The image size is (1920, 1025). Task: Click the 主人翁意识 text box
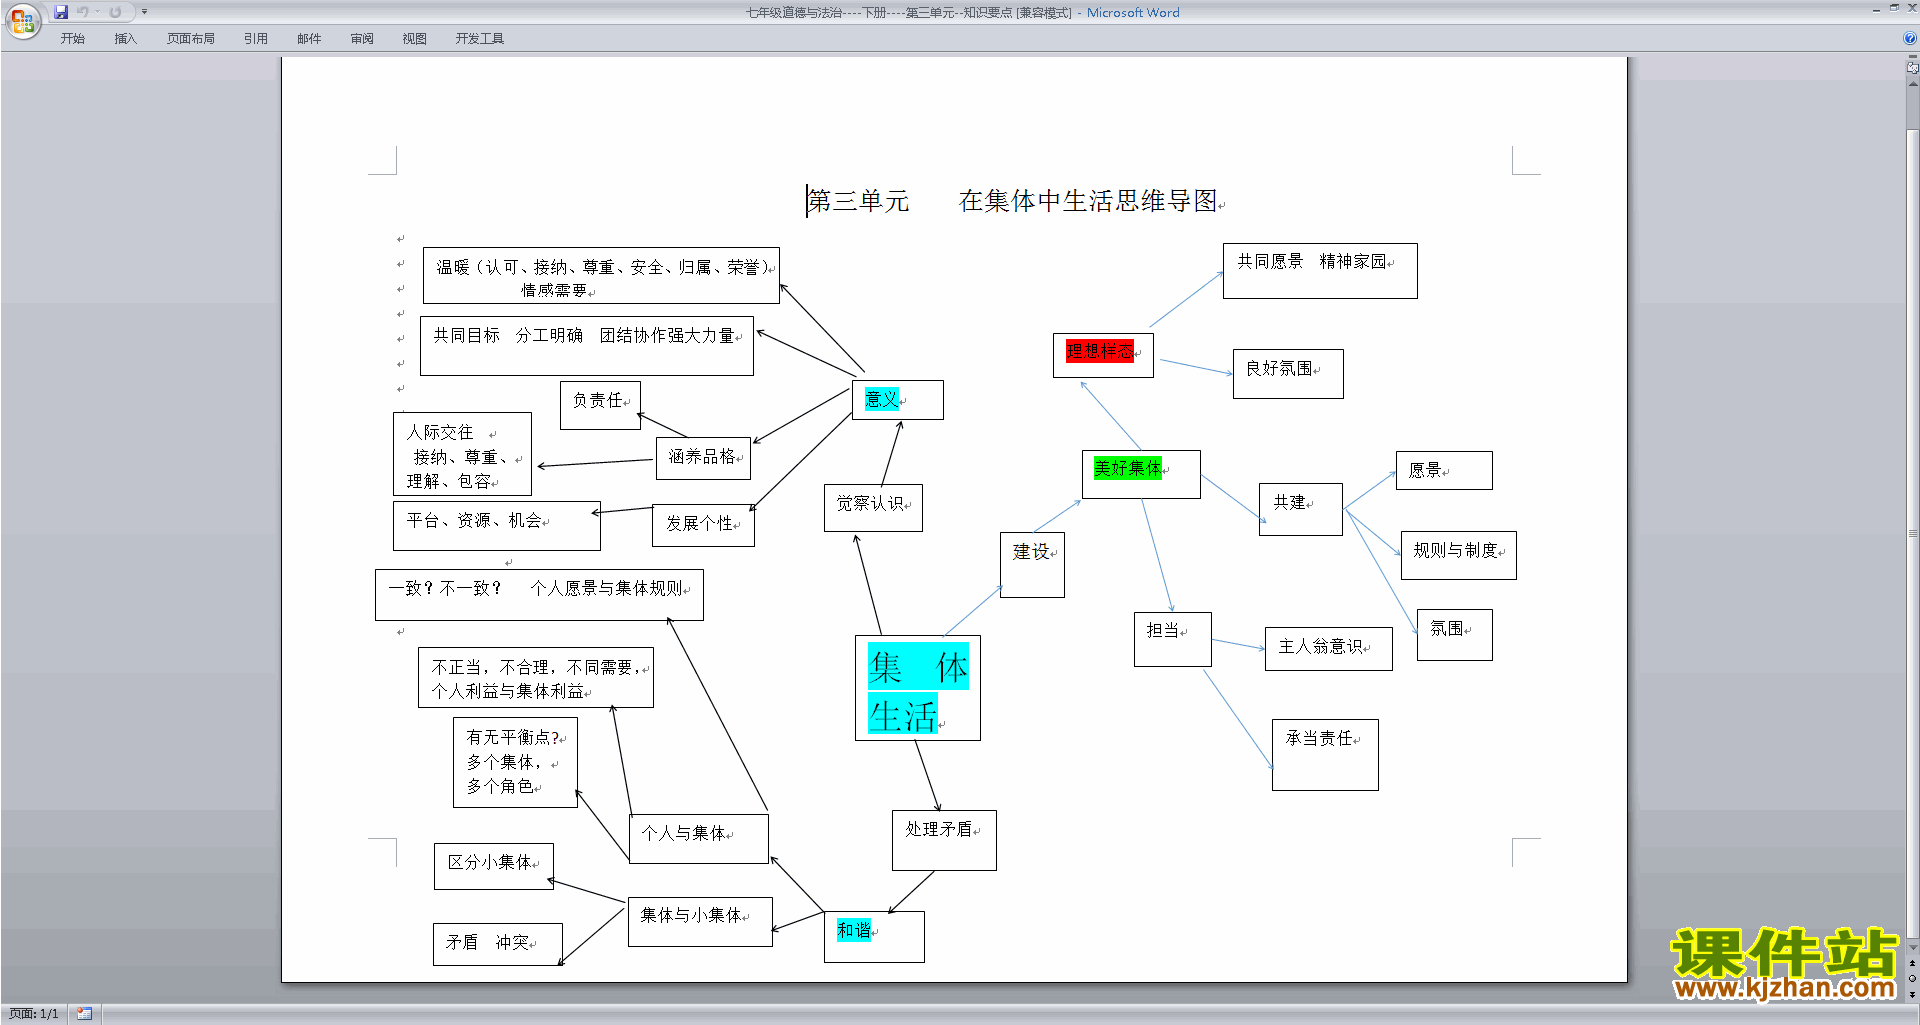pyautogui.click(x=1328, y=649)
